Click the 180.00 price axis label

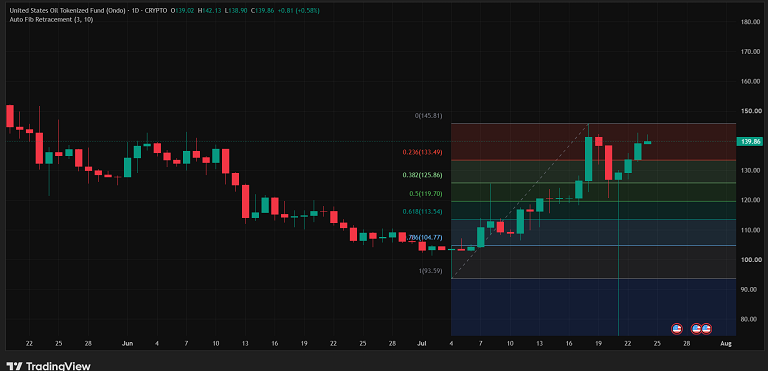point(751,22)
